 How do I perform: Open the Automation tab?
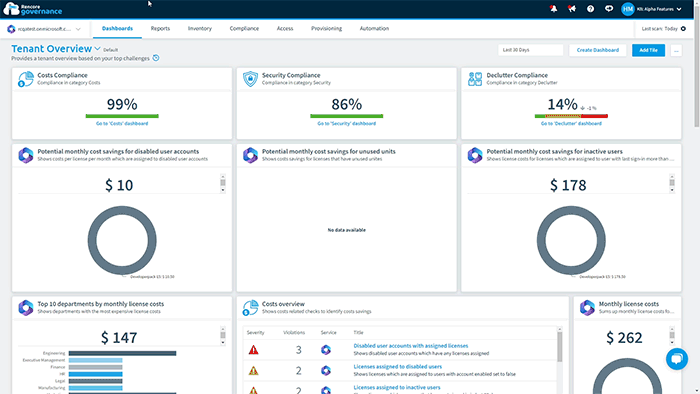click(374, 29)
